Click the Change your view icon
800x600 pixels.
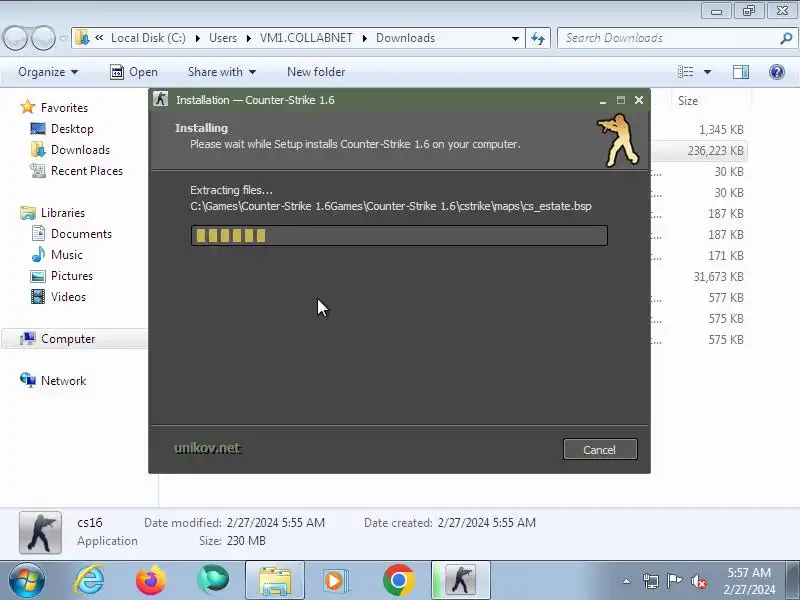(685, 72)
